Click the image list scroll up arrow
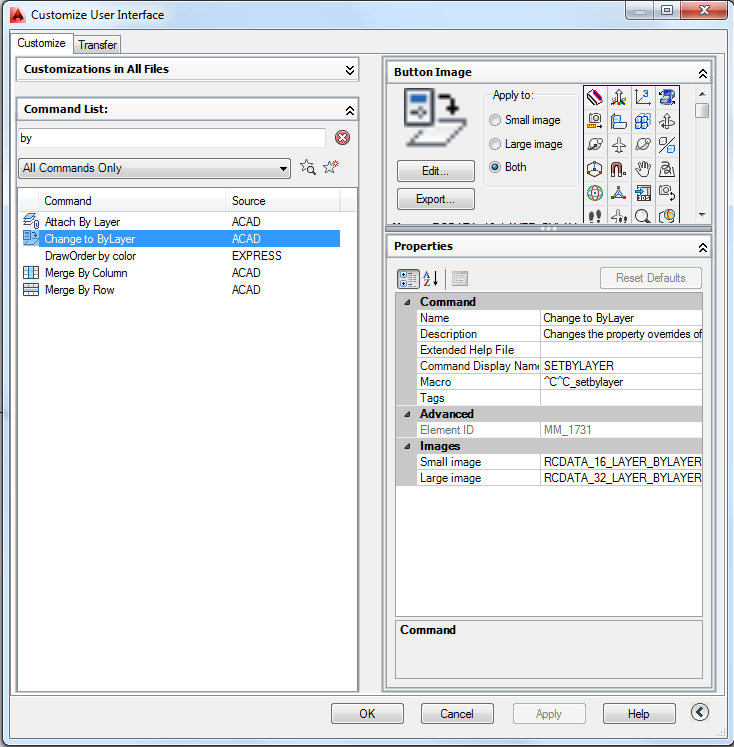Image resolution: width=734 pixels, height=747 pixels. click(x=702, y=94)
